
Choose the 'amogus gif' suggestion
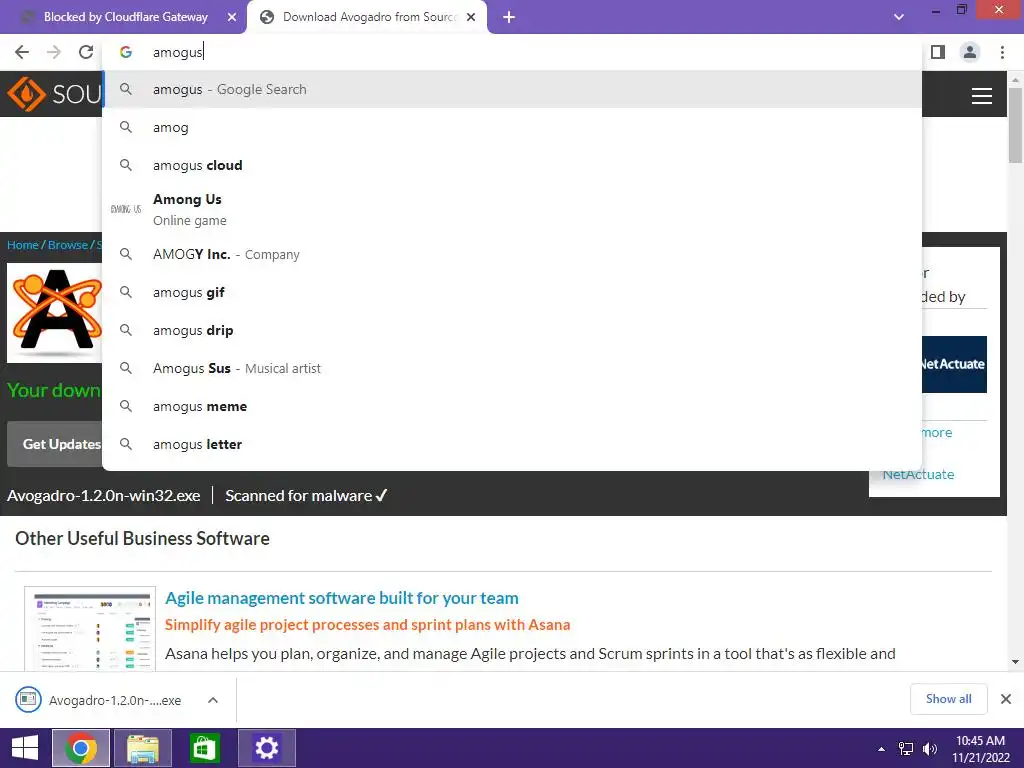(513, 292)
